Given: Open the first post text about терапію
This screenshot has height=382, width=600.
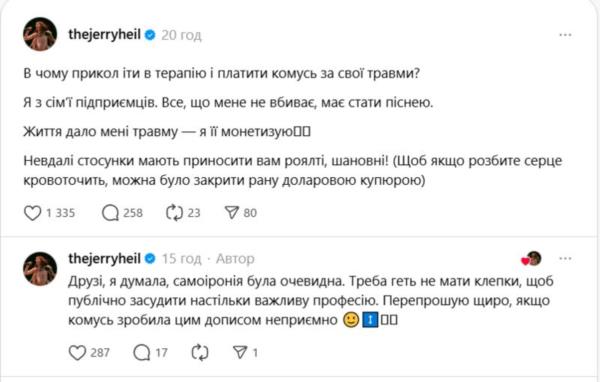Looking at the screenshot, I should coord(222,73).
